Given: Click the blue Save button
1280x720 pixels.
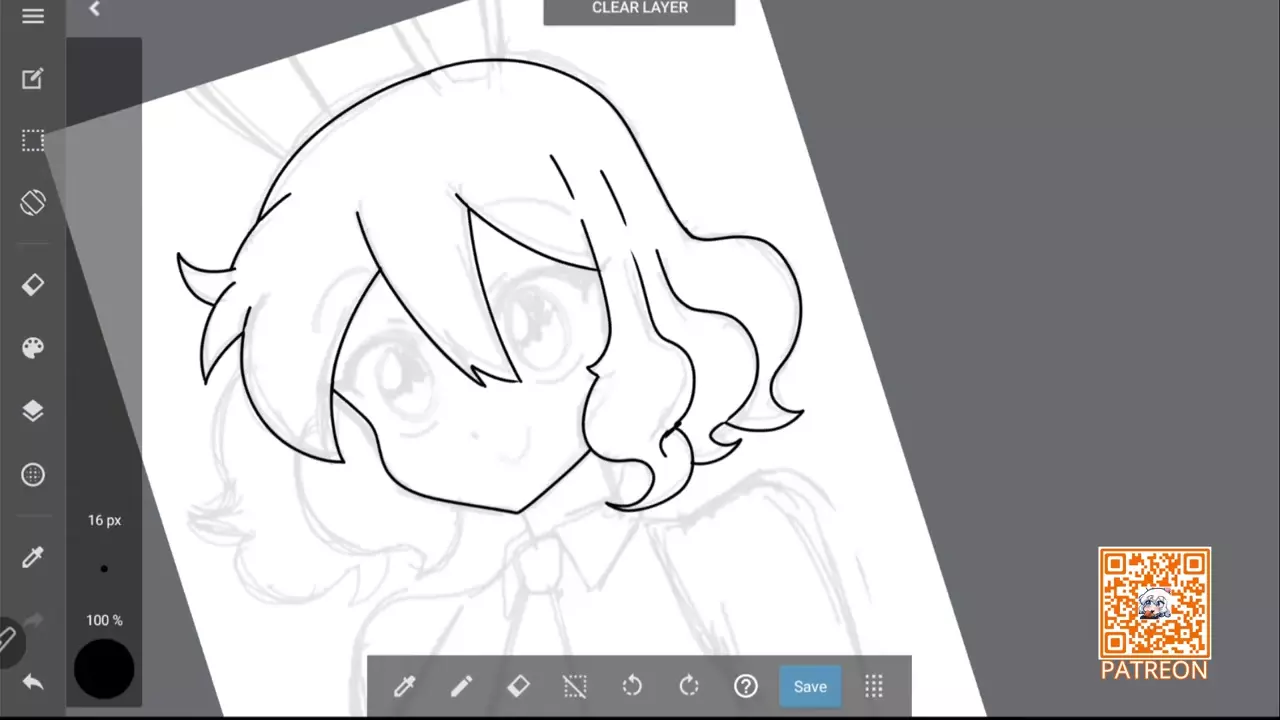Looking at the screenshot, I should pos(810,686).
